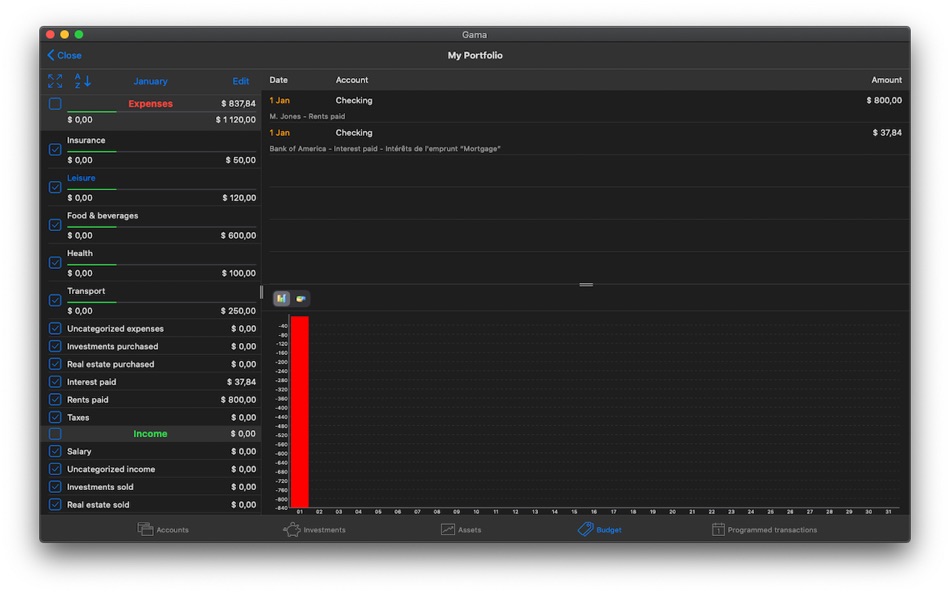Click the $ 600,00 Food budget value

[238, 235]
